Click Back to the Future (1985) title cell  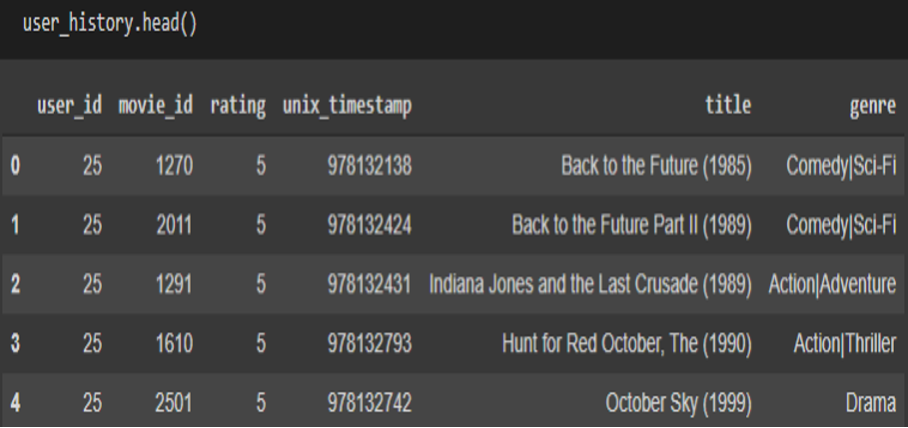click(656, 166)
